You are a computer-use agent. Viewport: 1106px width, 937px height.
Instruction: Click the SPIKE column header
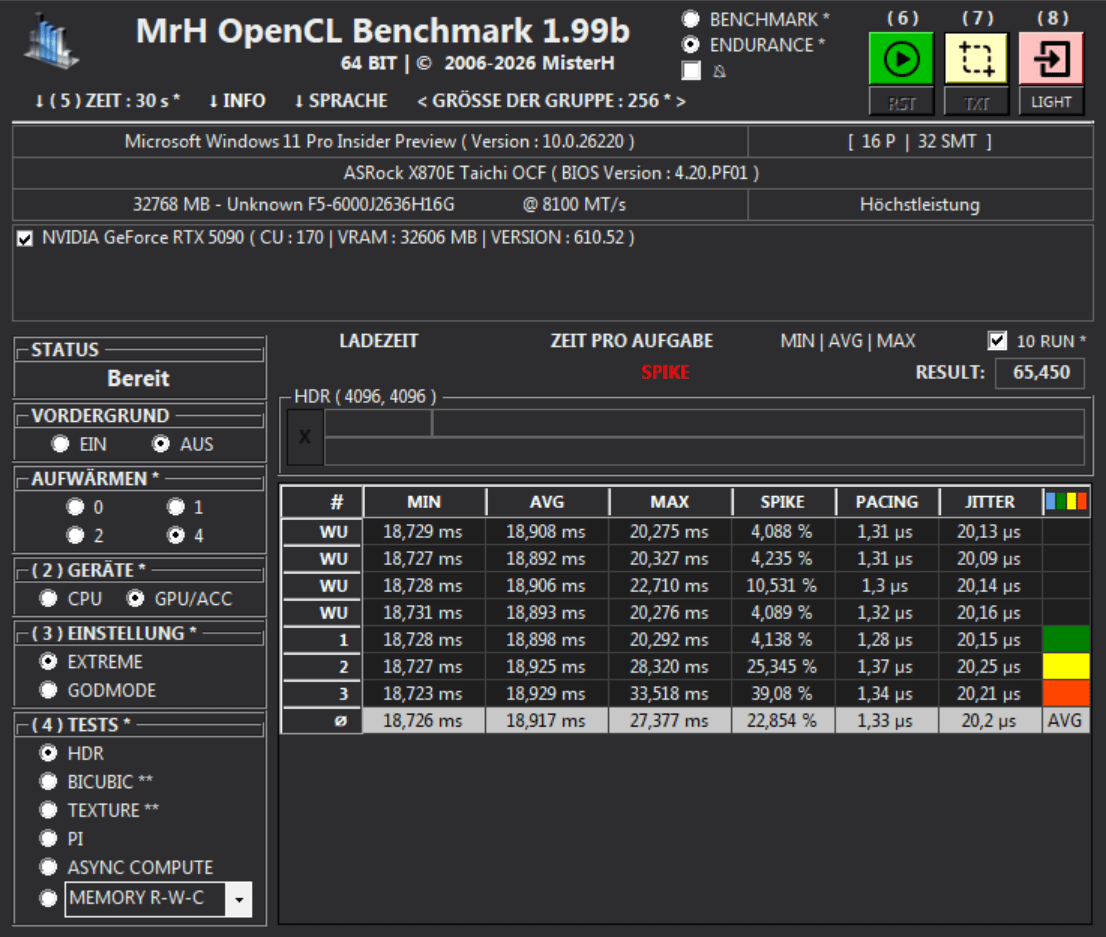pyautogui.click(x=782, y=502)
